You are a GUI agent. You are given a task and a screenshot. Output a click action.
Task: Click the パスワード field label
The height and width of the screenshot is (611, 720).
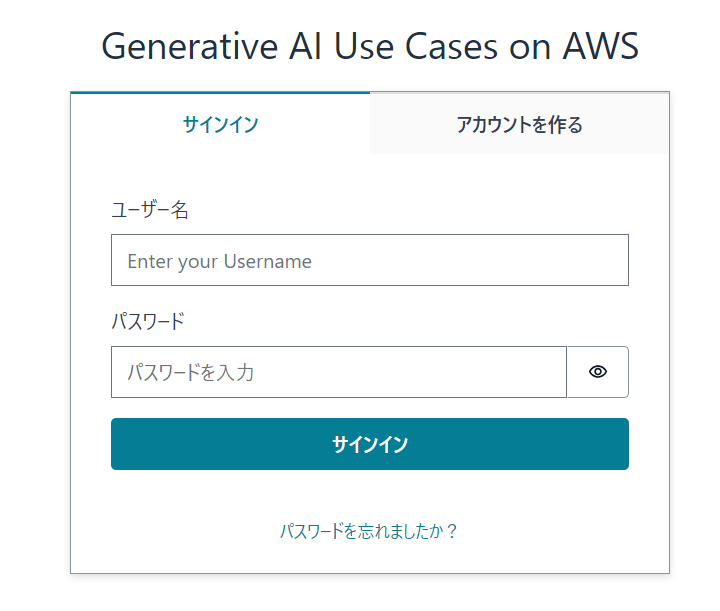pos(148,321)
